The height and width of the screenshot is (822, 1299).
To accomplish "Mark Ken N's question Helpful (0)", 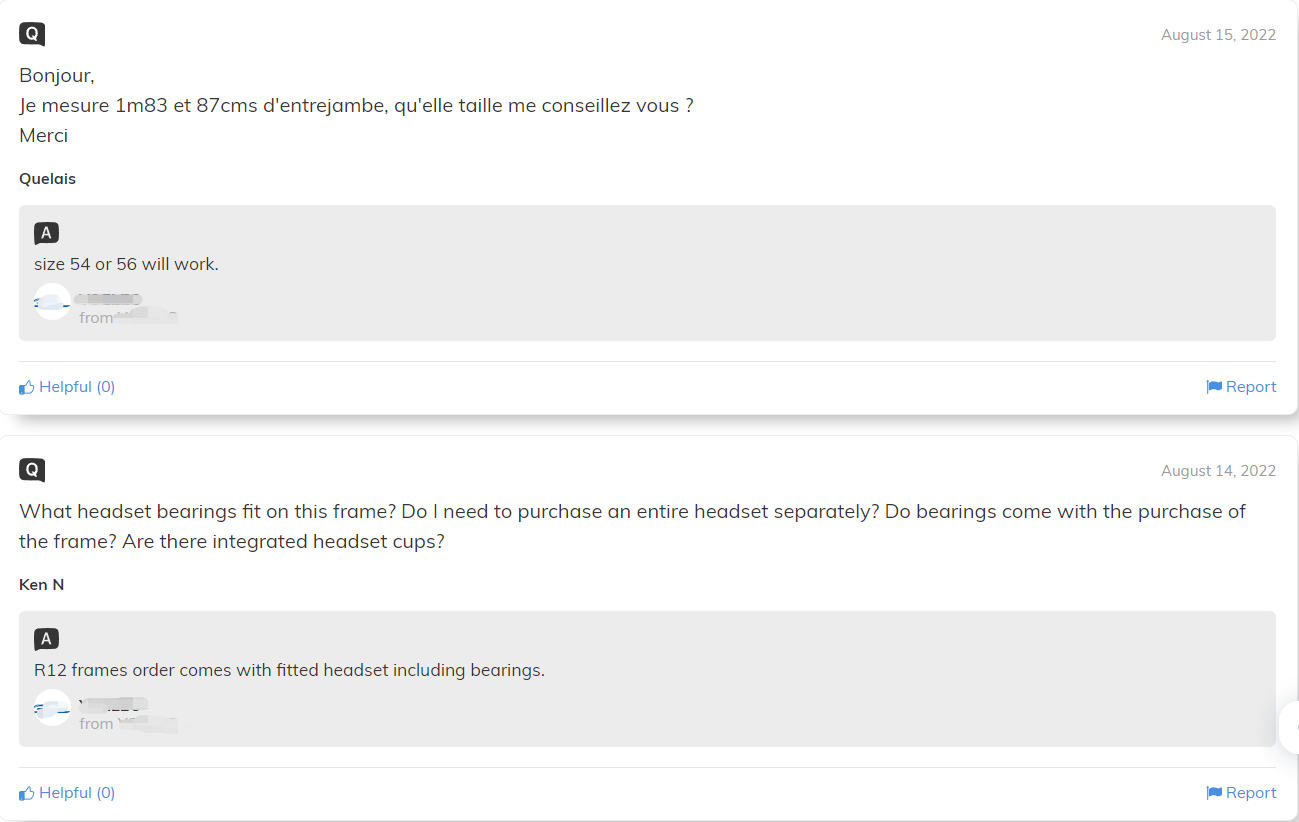I will coord(67,793).
